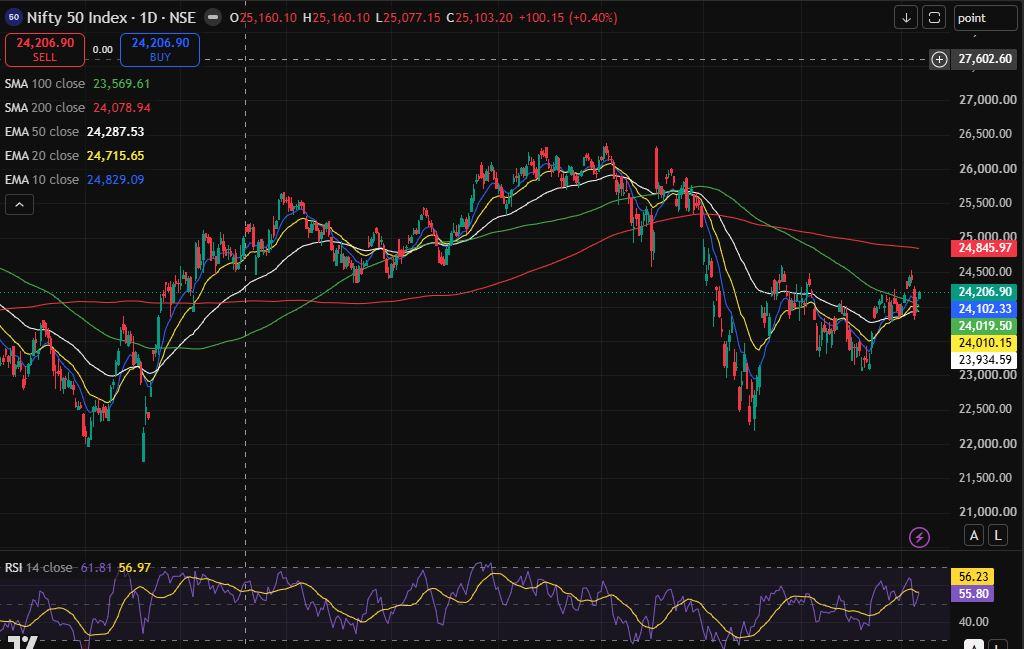The image size is (1024, 649).
Task: Click the plus icon beside 27,602.60
Action: (939, 59)
